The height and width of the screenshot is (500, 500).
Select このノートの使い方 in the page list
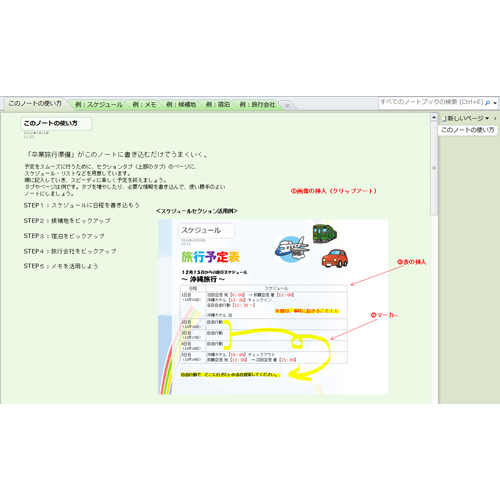tap(467, 130)
